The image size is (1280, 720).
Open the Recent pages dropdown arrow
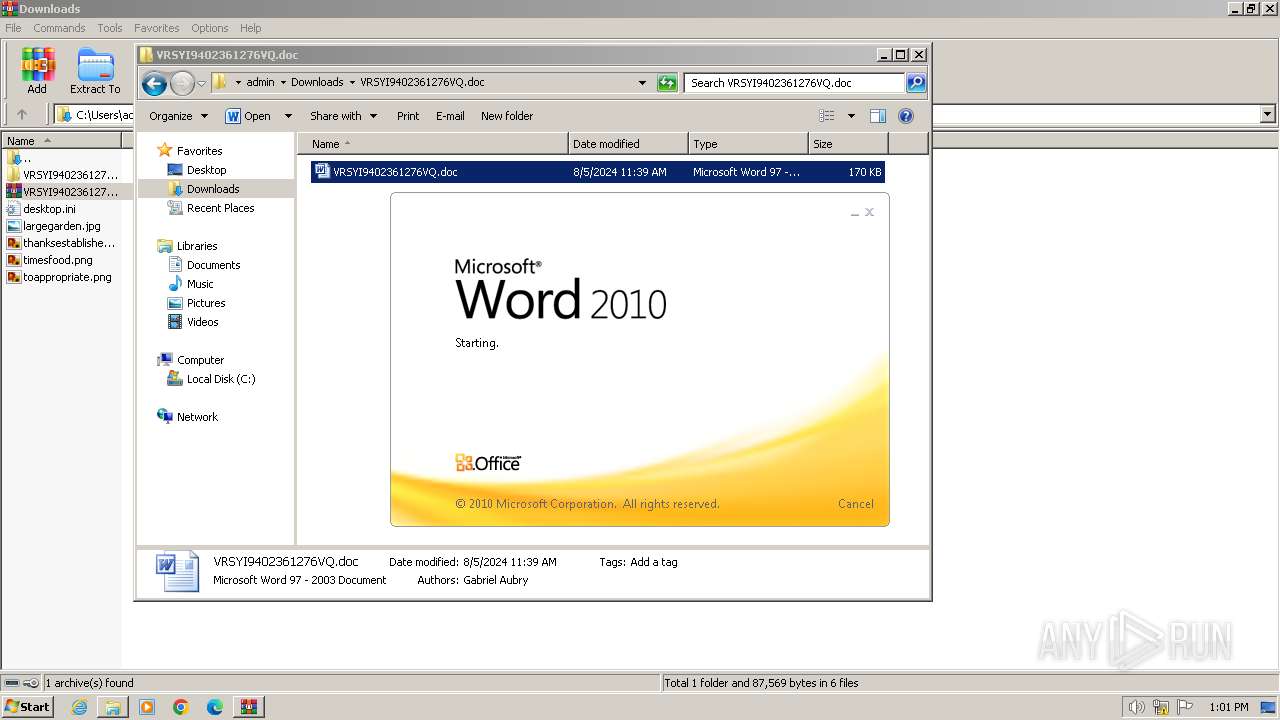[201, 84]
